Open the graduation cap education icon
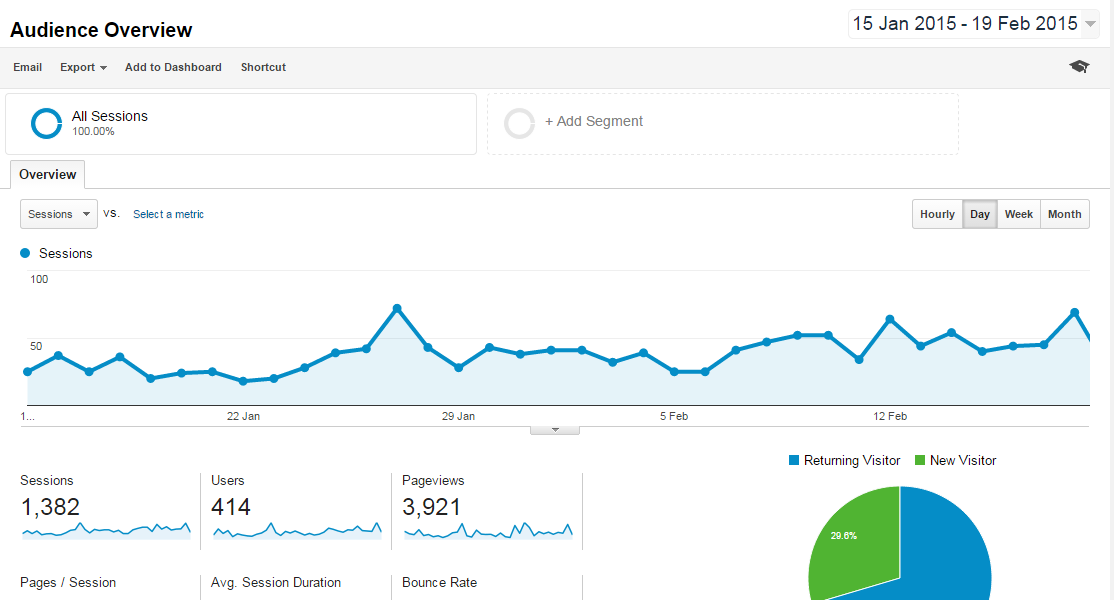 click(1079, 67)
